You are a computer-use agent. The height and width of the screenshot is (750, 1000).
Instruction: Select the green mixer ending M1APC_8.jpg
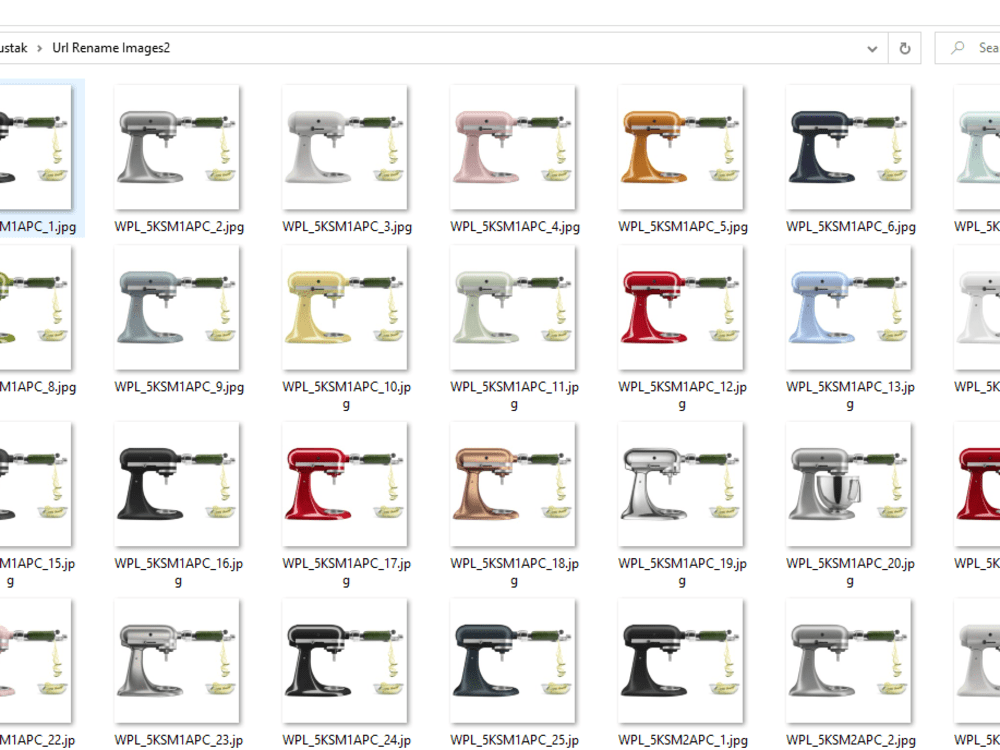tap(36, 307)
